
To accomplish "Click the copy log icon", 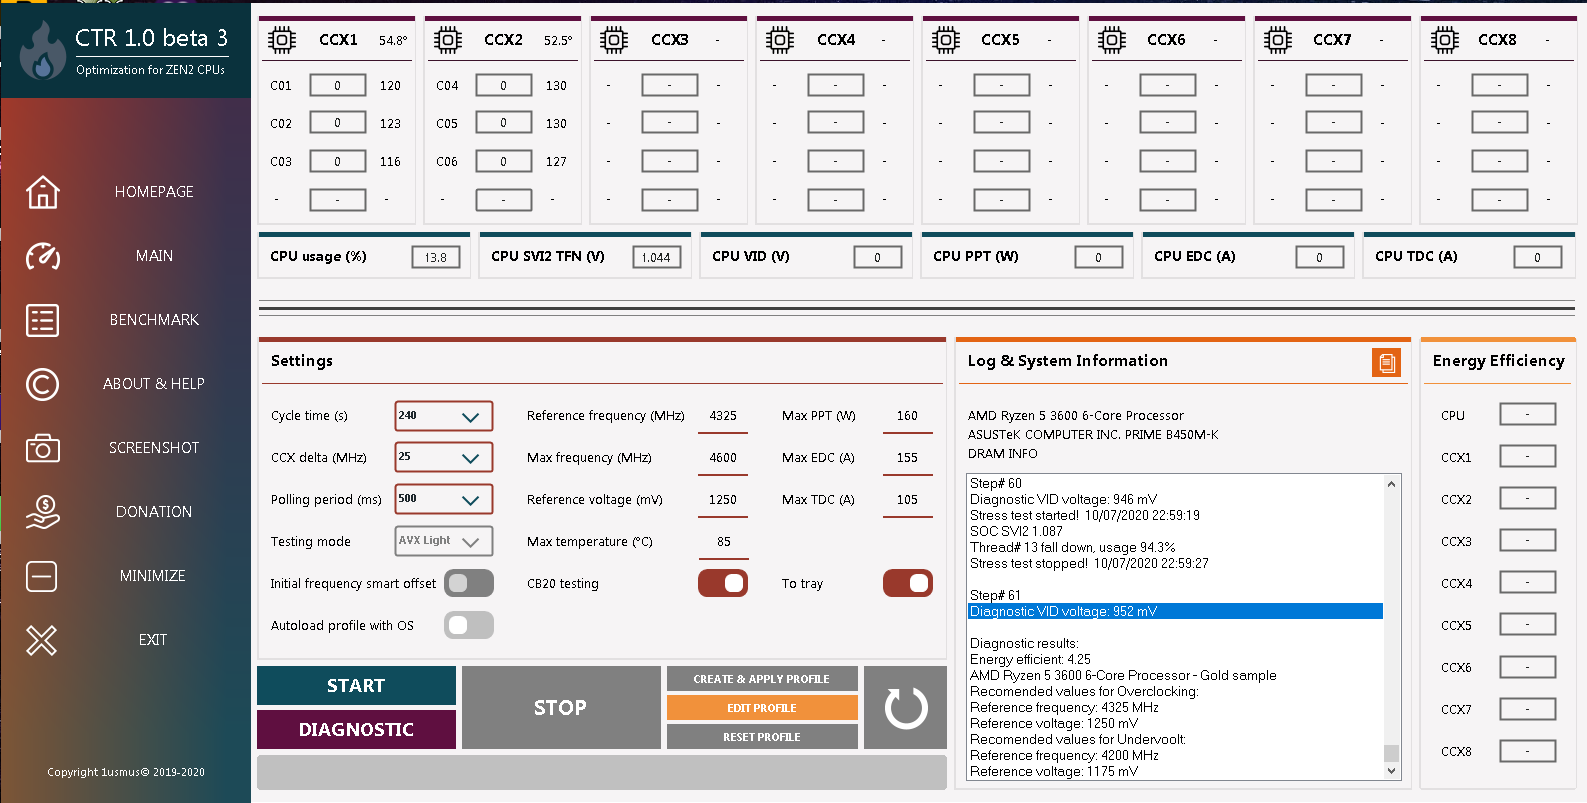I will (x=1386, y=363).
